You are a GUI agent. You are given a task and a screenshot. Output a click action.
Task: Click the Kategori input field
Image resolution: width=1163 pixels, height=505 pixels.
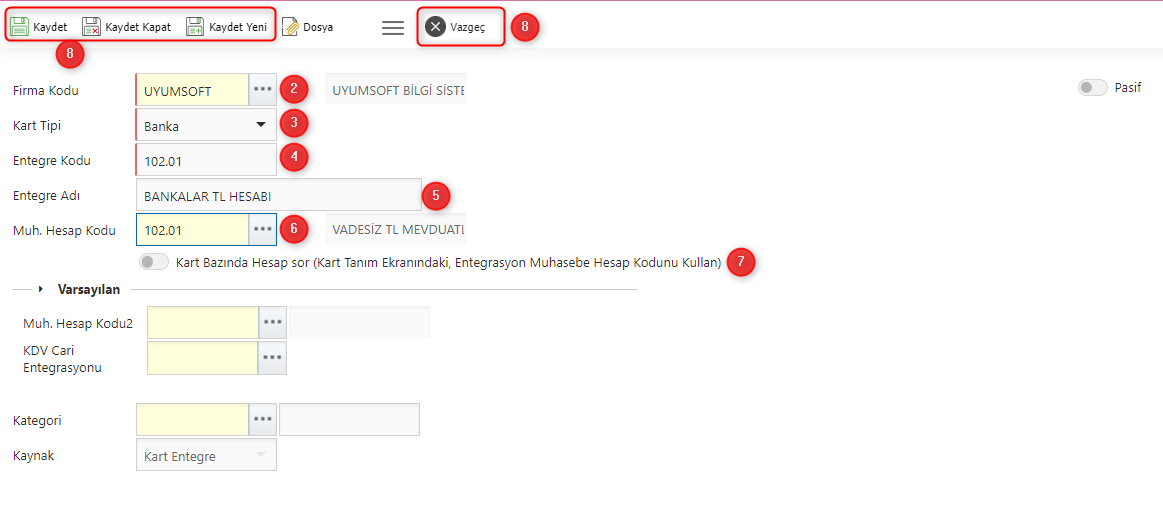click(x=192, y=420)
